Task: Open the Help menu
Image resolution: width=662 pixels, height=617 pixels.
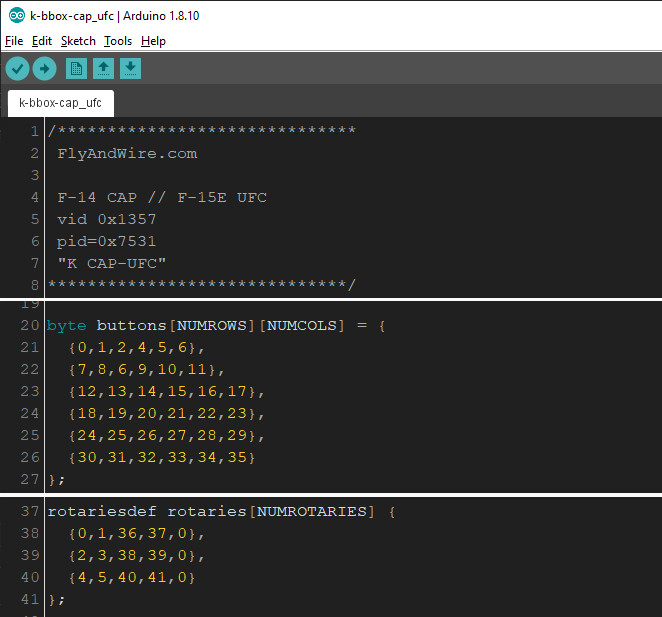Action: click(153, 41)
